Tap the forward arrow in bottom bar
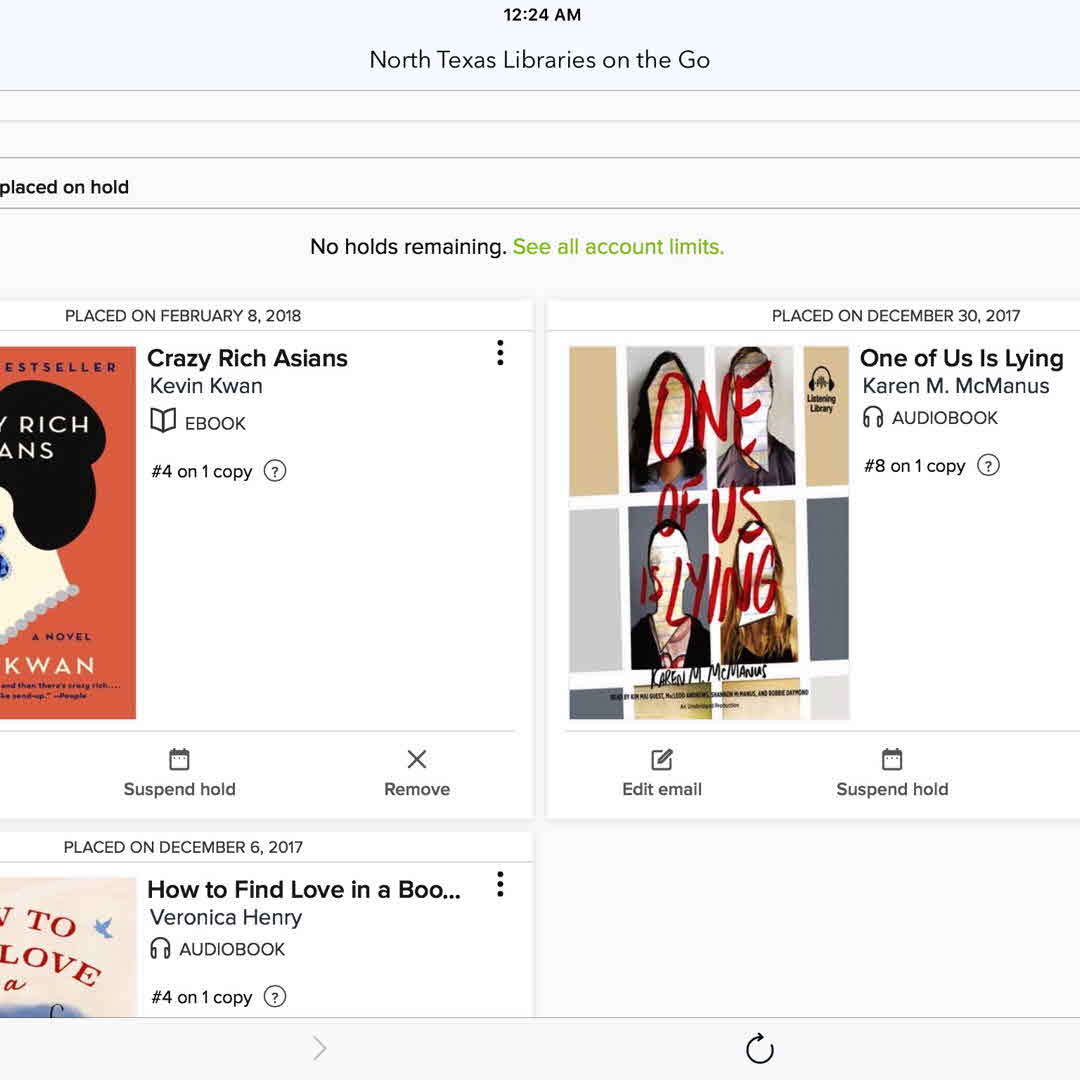1080x1080 pixels. click(x=320, y=1048)
